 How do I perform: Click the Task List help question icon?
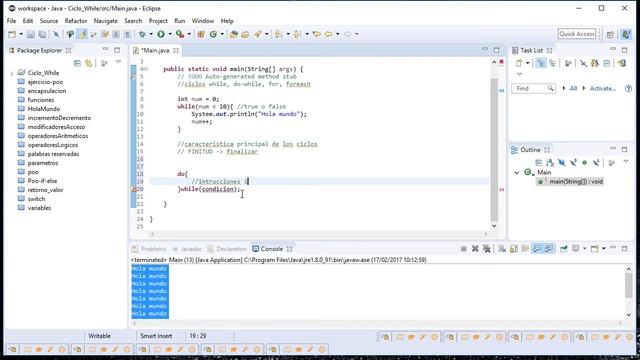(x=628, y=89)
